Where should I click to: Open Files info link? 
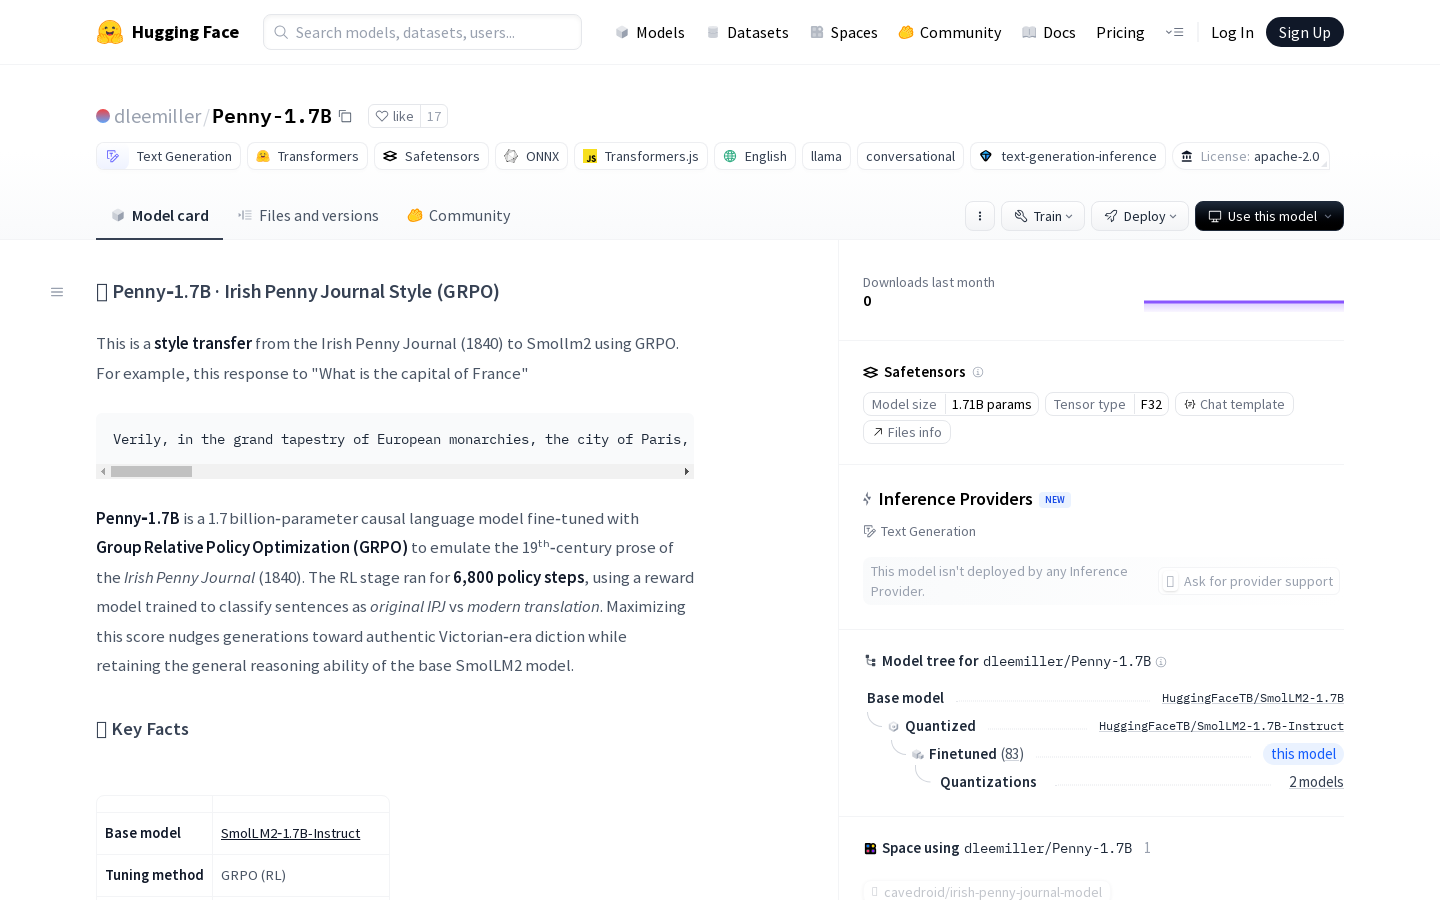point(907,432)
